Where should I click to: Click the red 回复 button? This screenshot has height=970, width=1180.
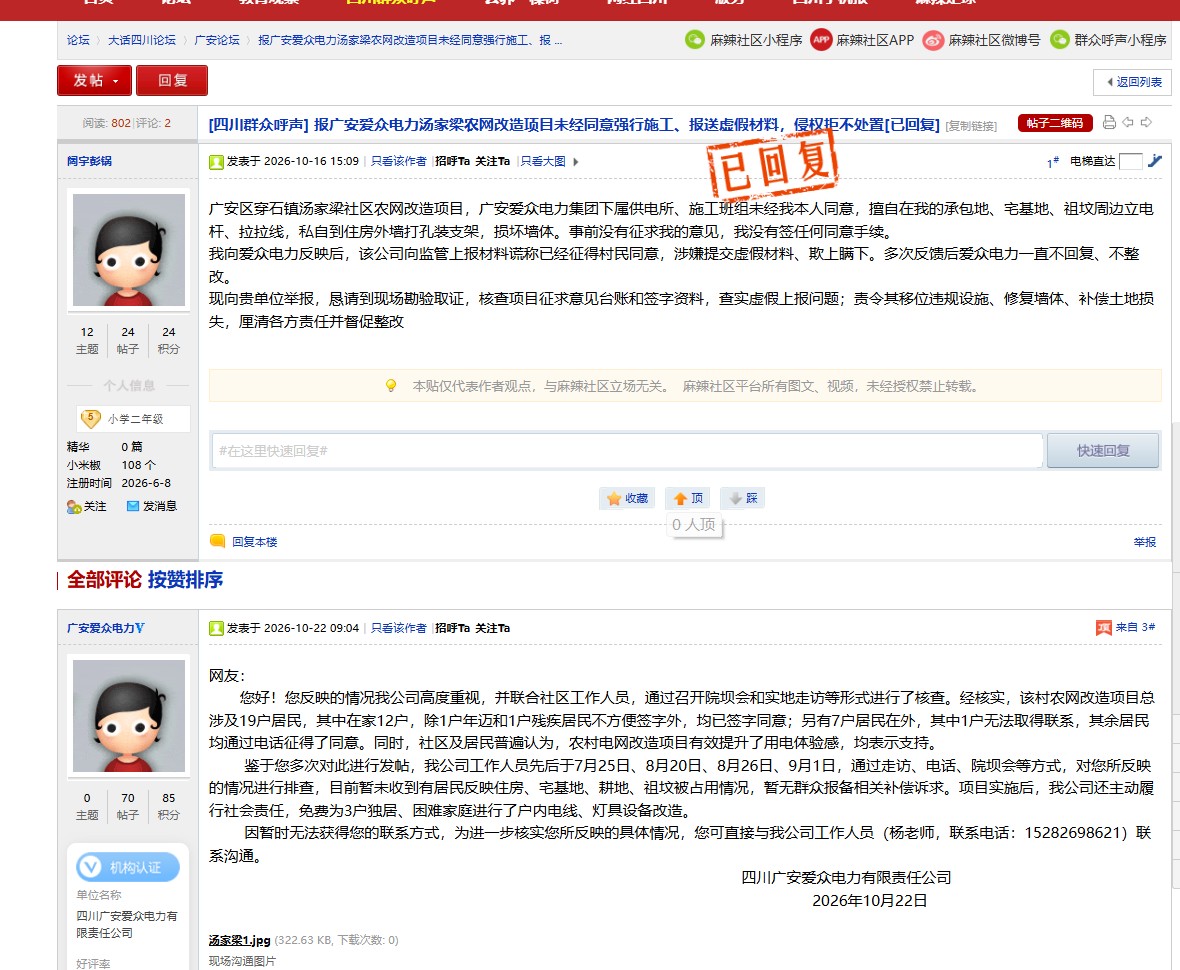coord(172,81)
